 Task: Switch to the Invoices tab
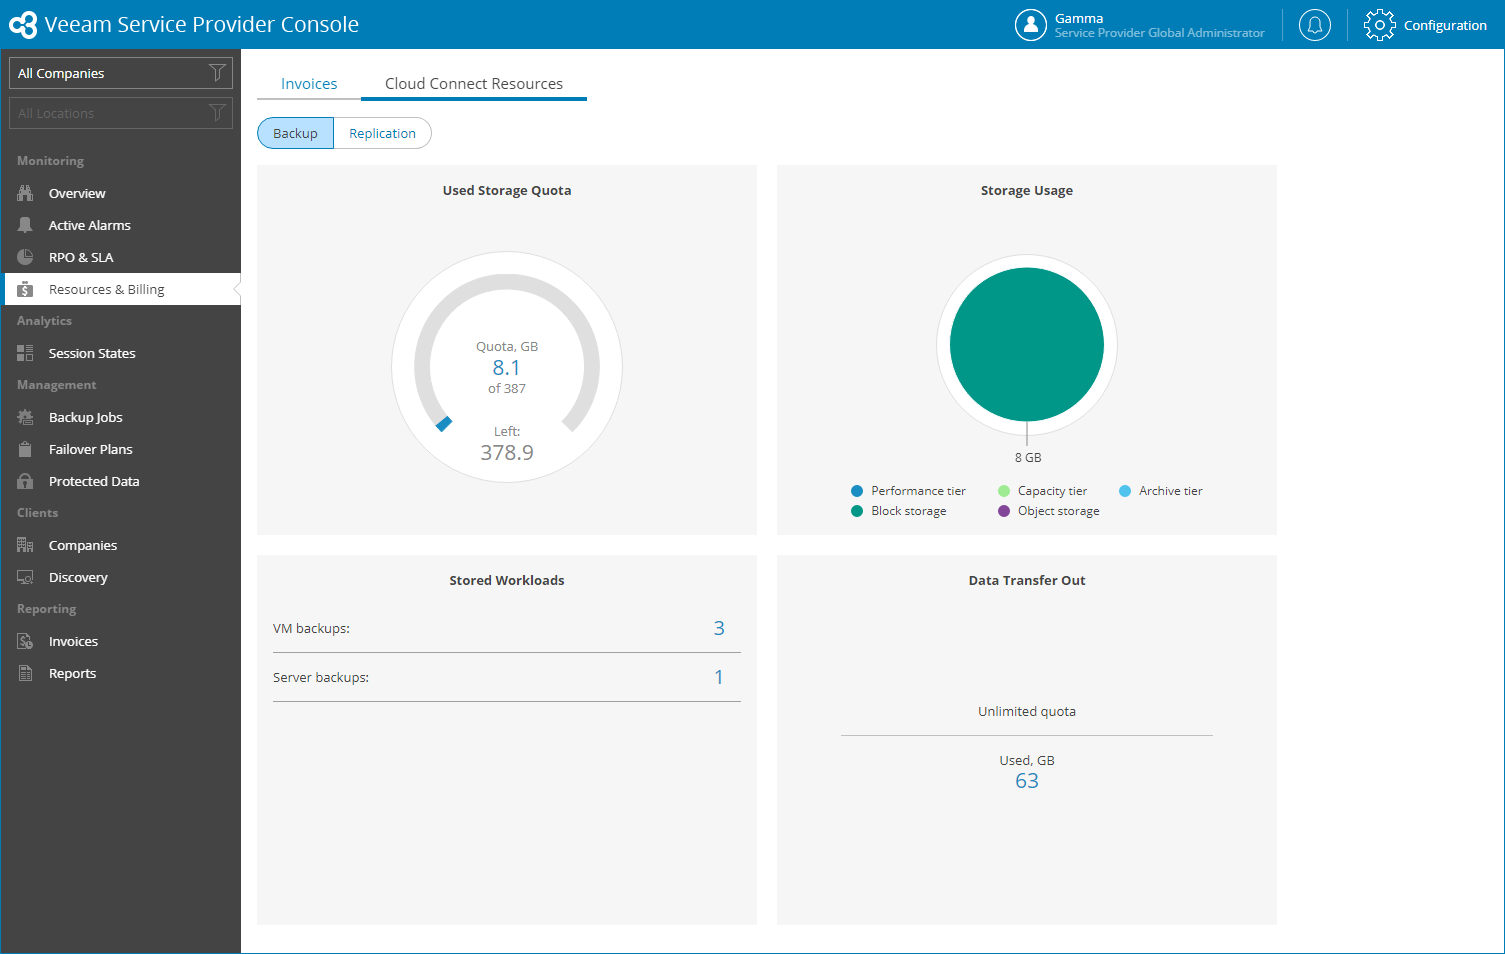tap(309, 84)
